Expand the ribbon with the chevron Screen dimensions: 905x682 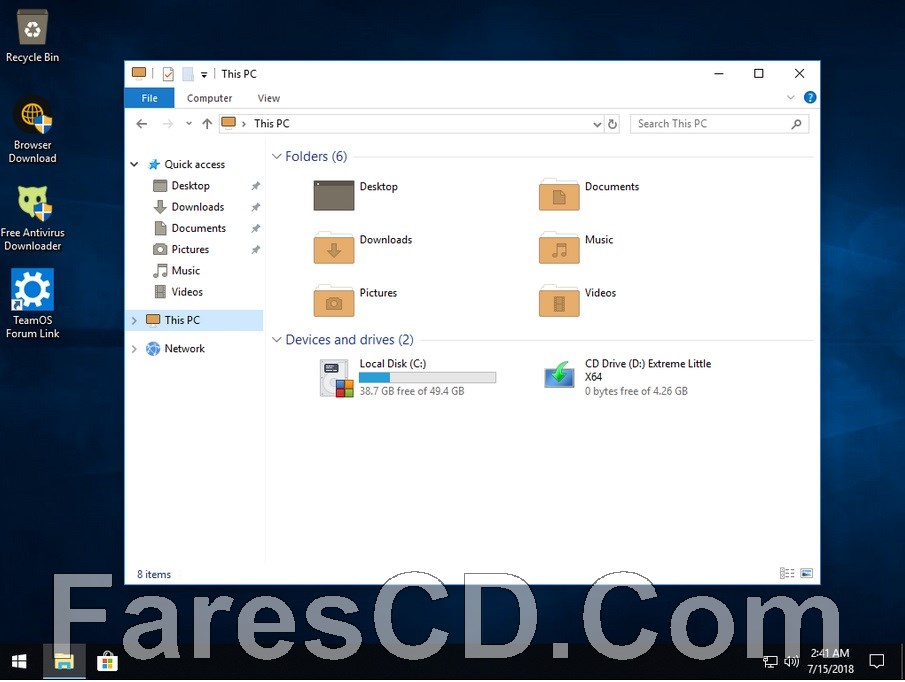[791, 98]
